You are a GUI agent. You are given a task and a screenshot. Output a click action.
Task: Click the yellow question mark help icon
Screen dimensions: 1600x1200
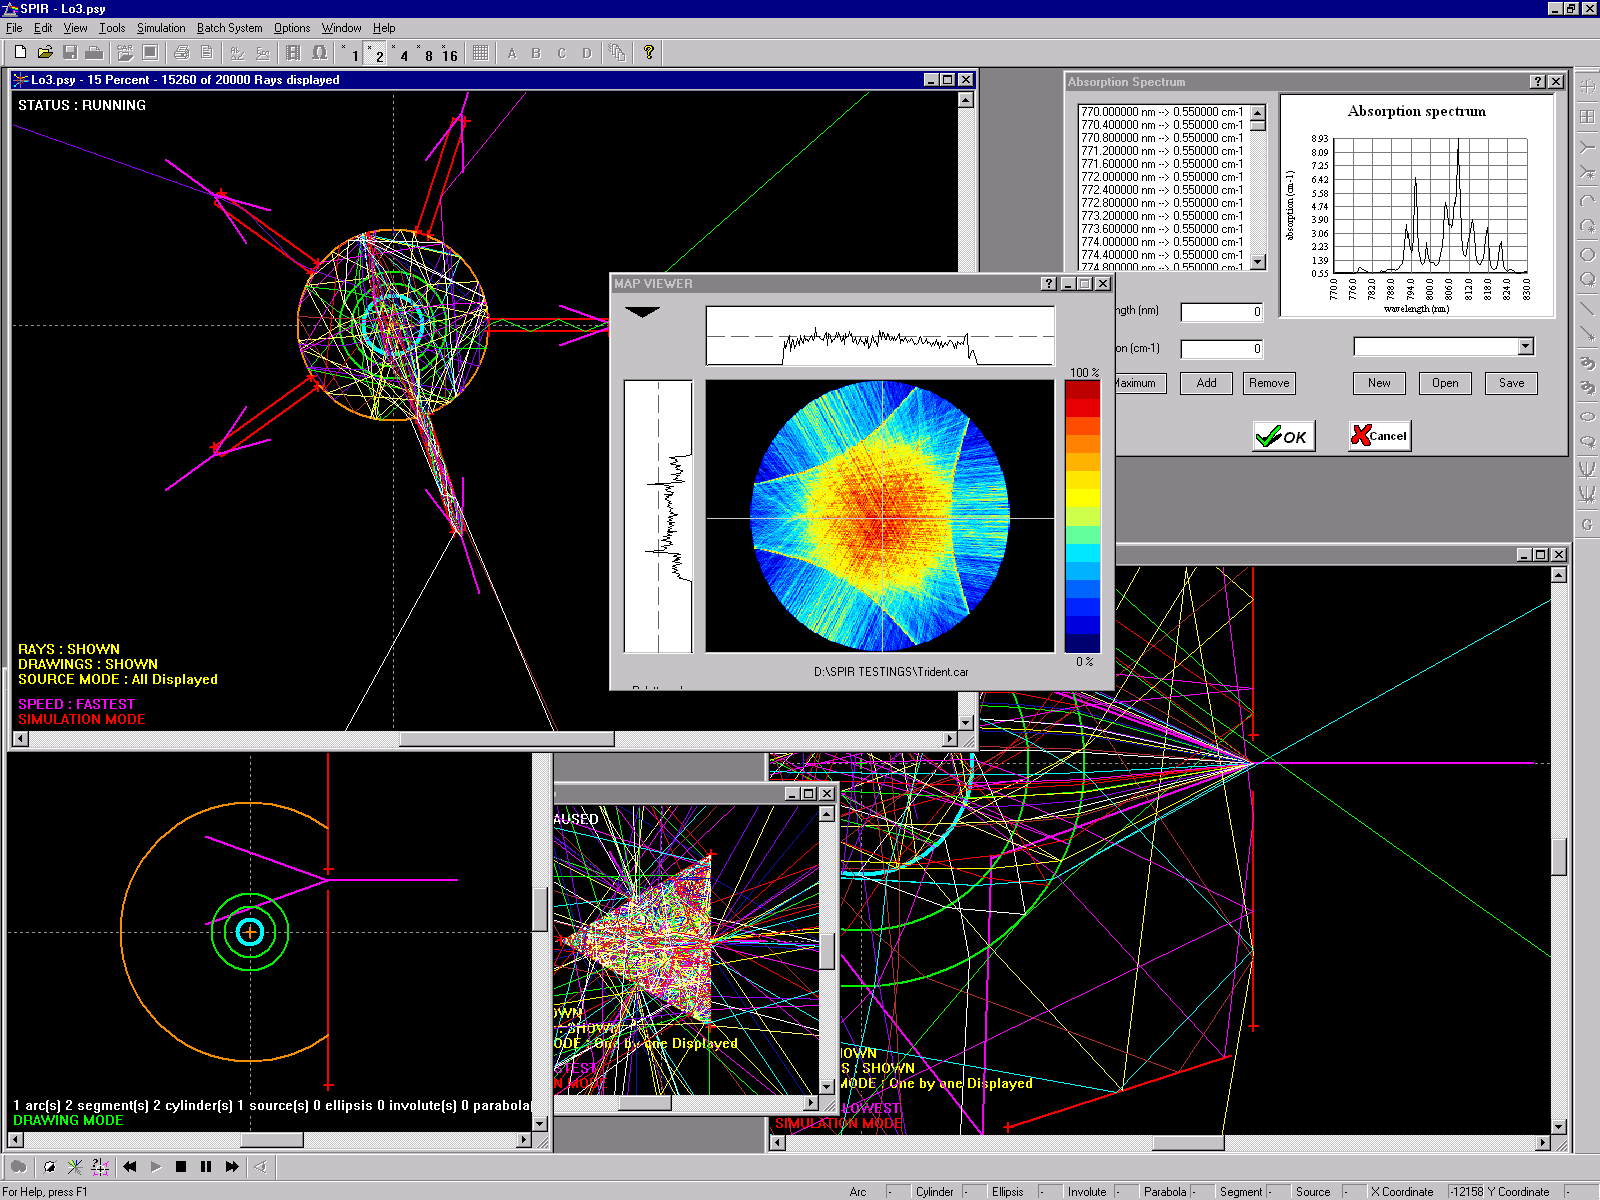[649, 53]
